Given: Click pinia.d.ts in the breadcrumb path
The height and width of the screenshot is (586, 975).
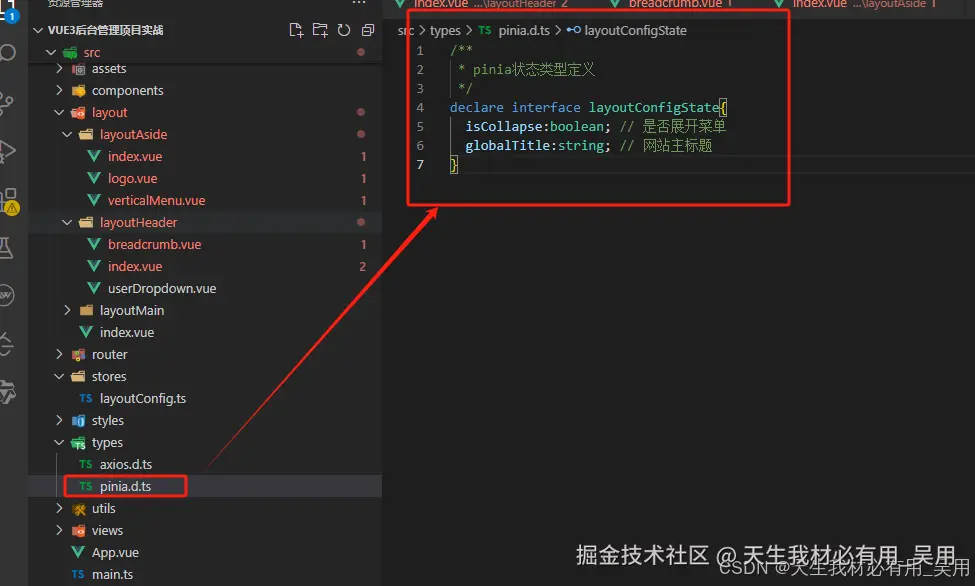Looking at the screenshot, I should coord(524,30).
